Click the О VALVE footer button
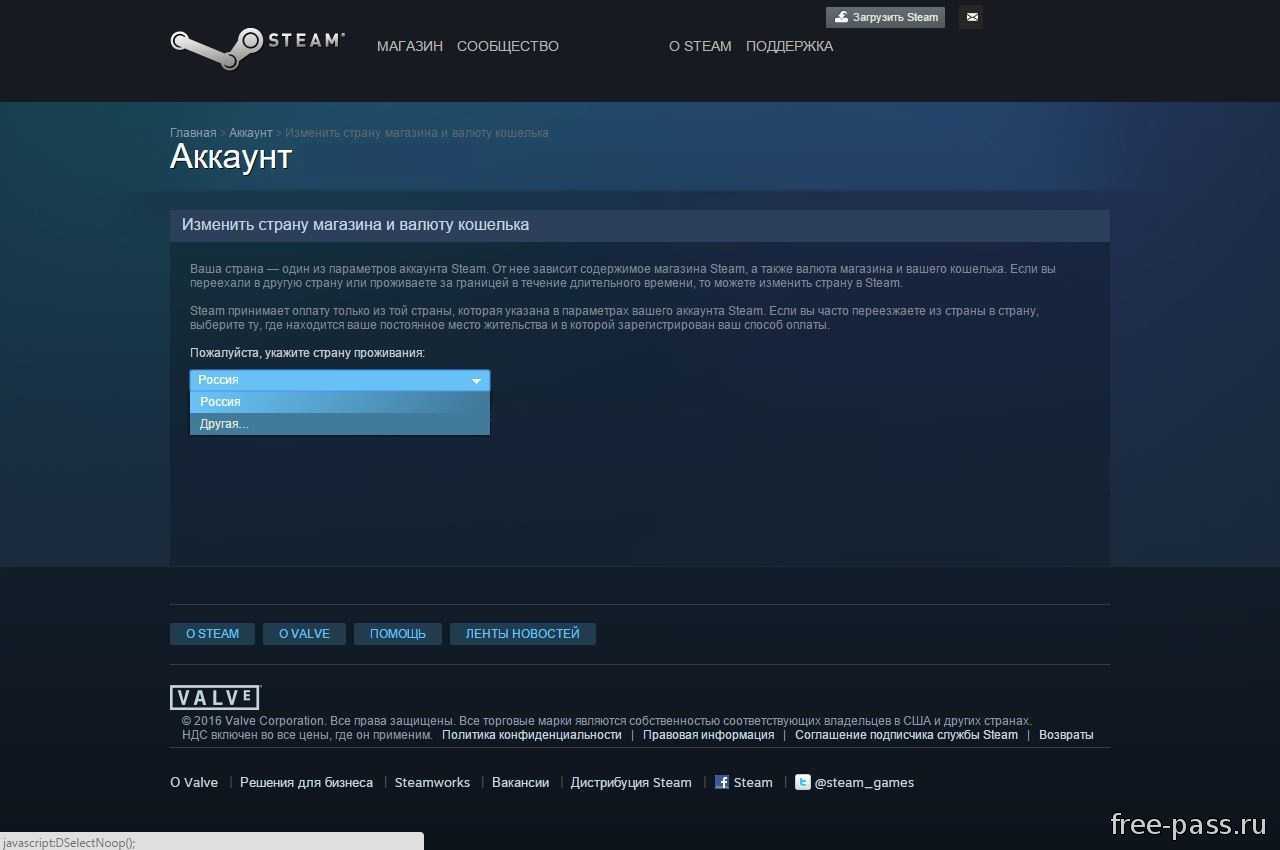 [x=304, y=634]
